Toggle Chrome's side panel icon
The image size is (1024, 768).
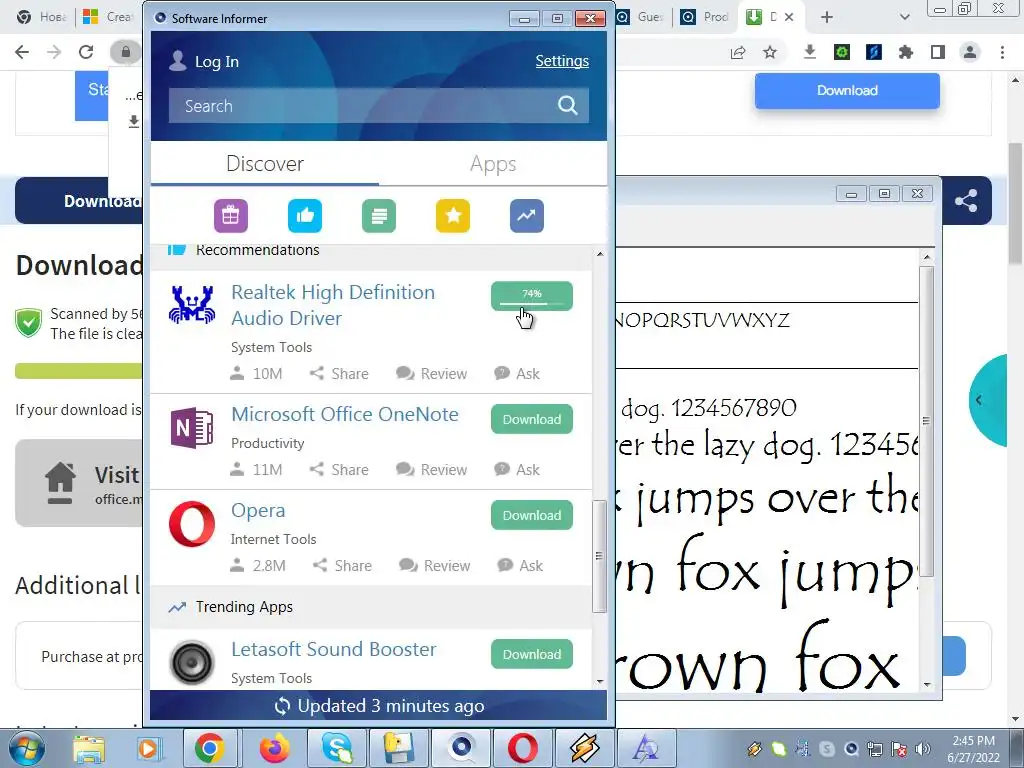tap(938, 52)
